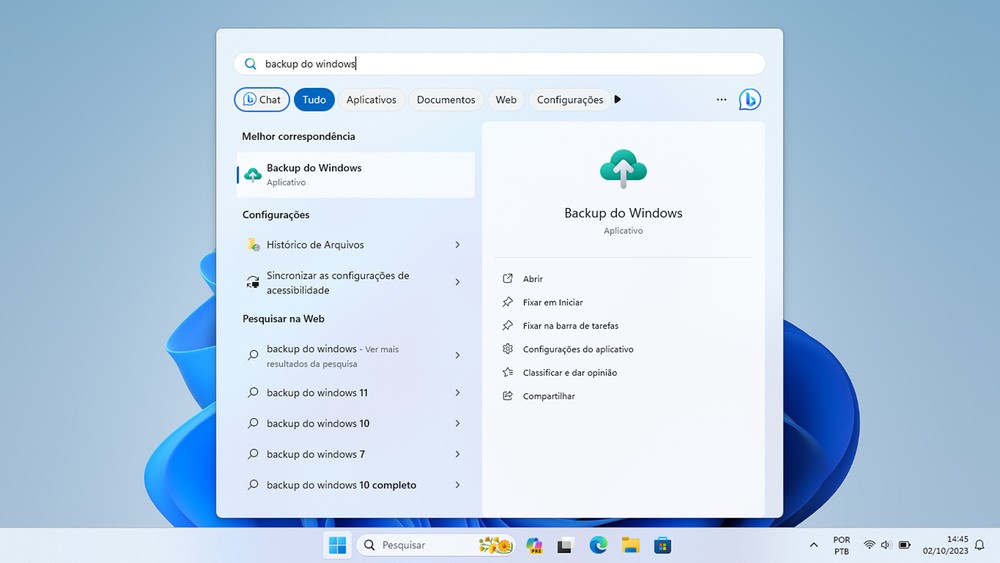The width and height of the screenshot is (1000, 563).
Task: Expand 'backup do windows - Ver mais' arrow
Action: (x=457, y=355)
